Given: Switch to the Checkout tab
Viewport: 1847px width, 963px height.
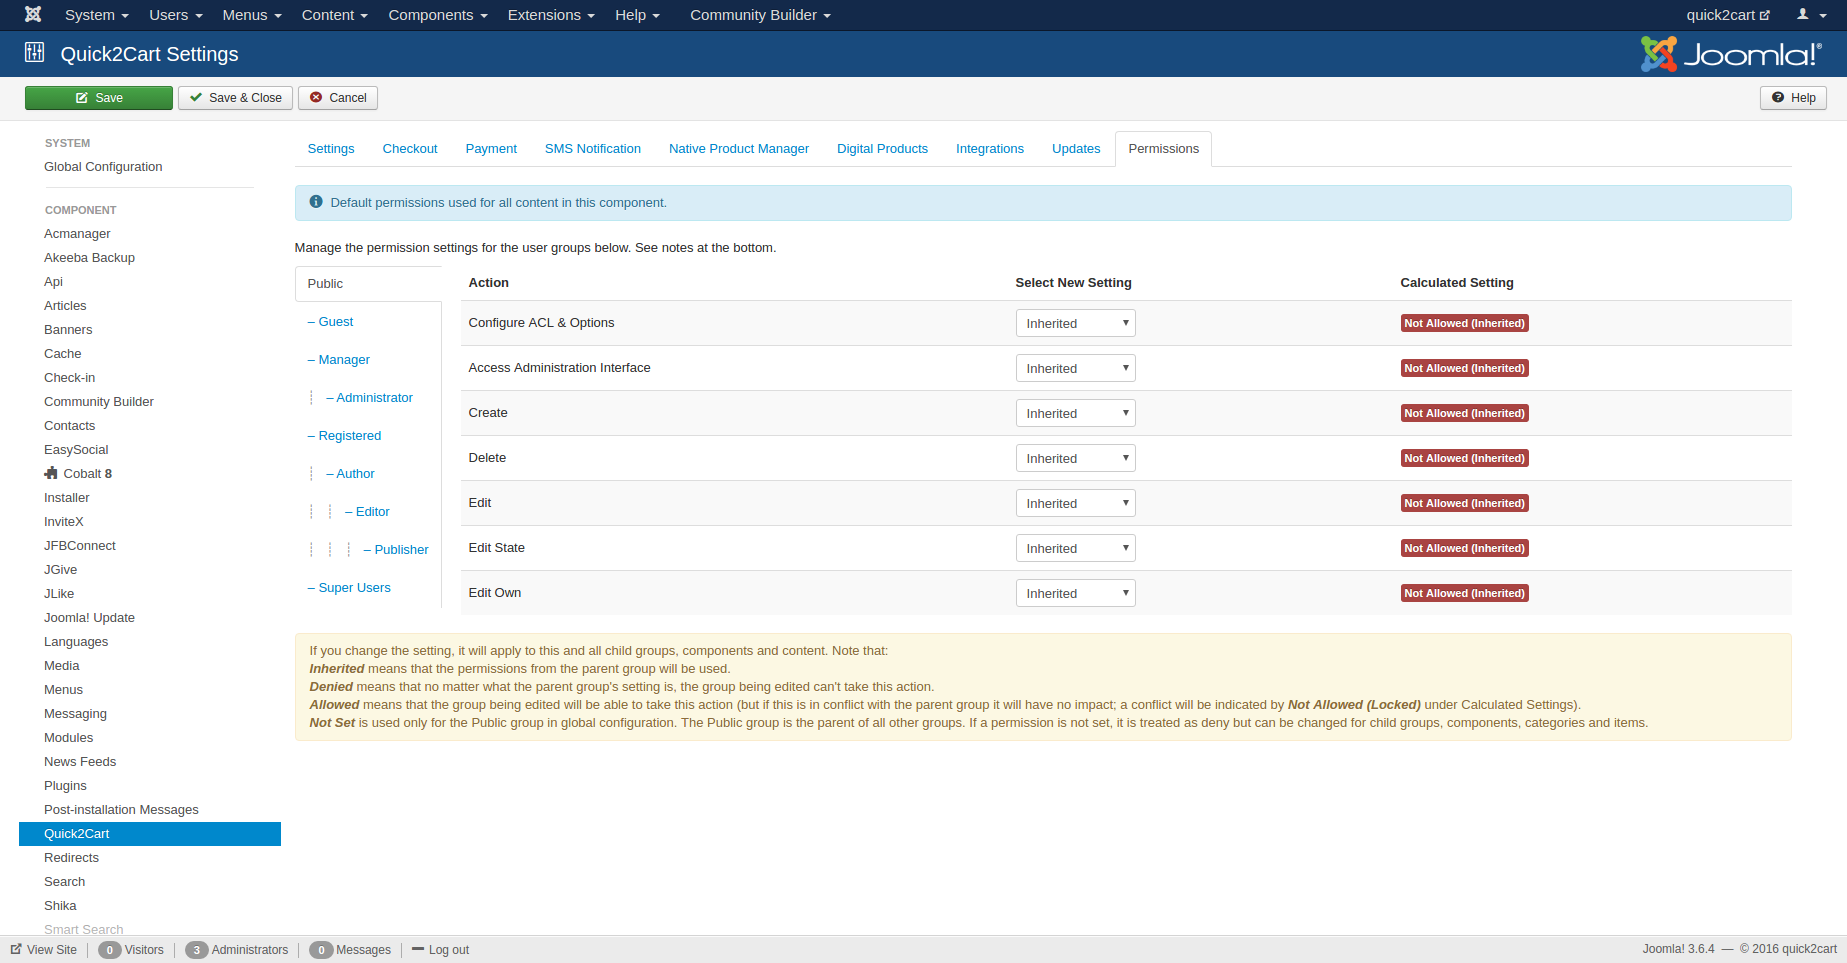Looking at the screenshot, I should pyautogui.click(x=410, y=149).
